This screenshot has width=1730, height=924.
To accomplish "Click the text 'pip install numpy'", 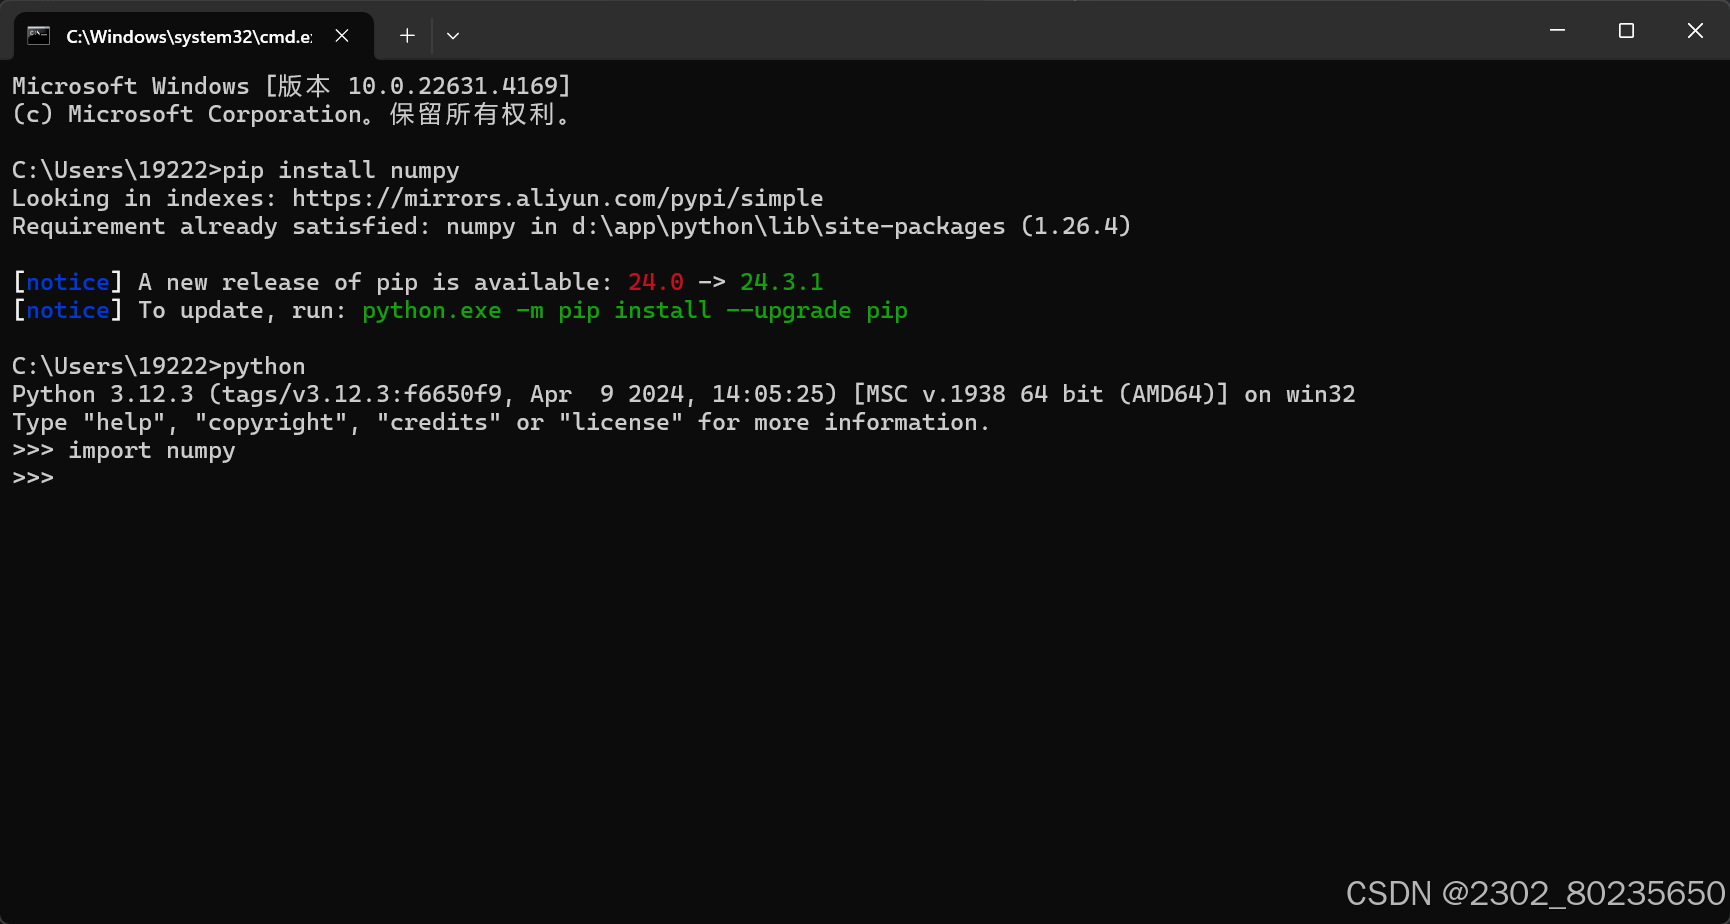I will [341, 170].
